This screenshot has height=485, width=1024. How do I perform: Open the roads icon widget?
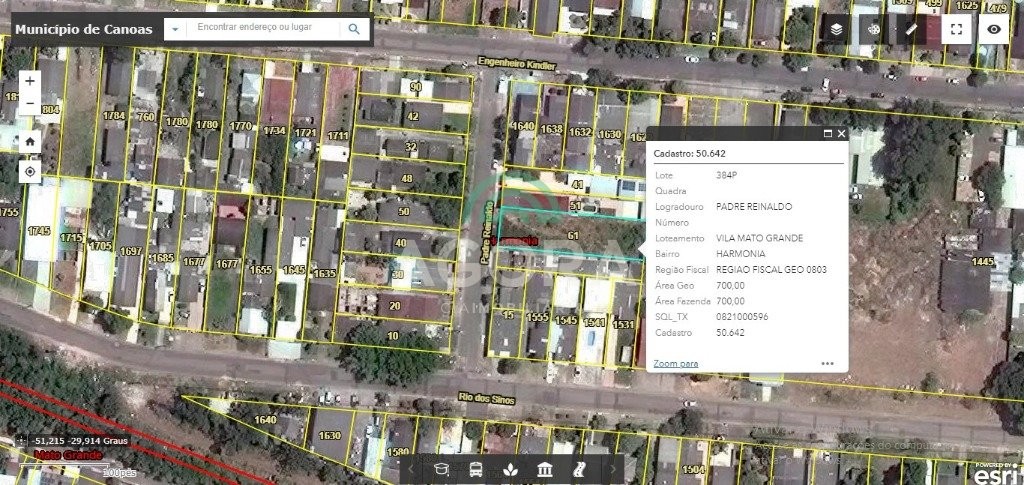point(579,469)
